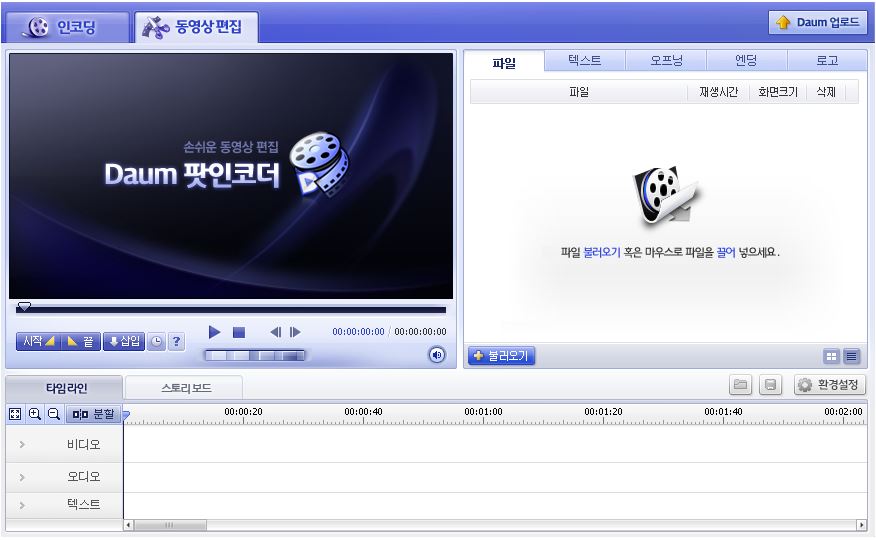This screenshot has width=876, height=540.
Task: Fit timeline to window icon
Action: pos(15,414)
